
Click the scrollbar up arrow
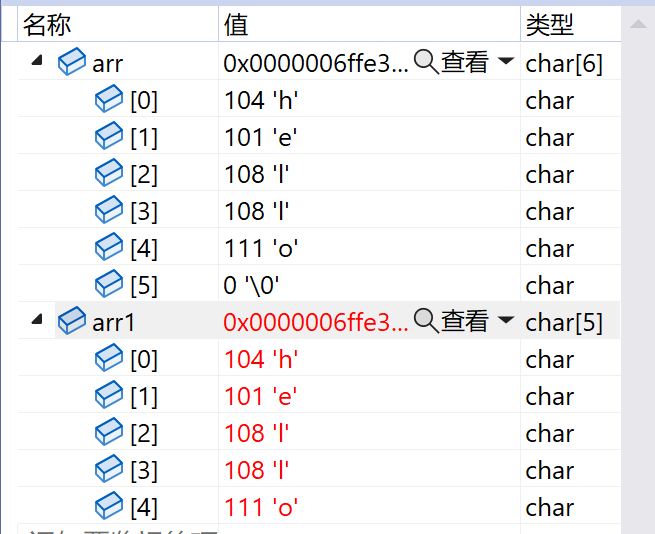(638, 23)
